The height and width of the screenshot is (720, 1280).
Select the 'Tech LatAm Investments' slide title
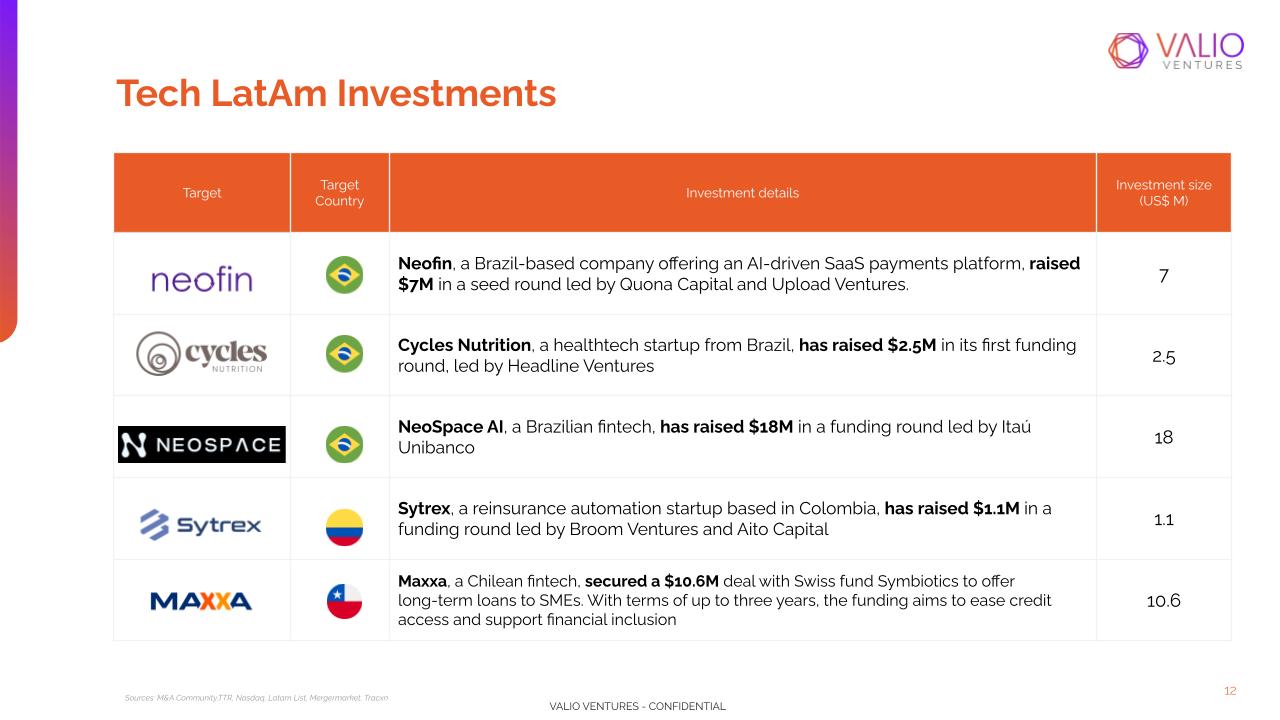(x=336, y=93)
